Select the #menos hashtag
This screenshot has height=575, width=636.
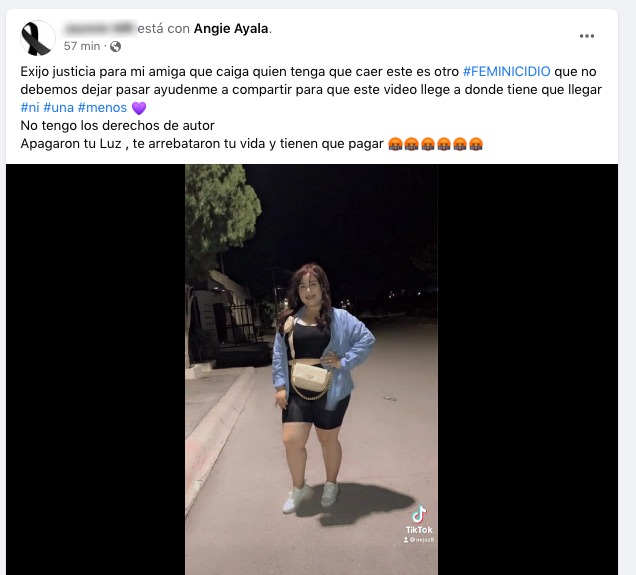pyautogui.click(x=102, y=107)
